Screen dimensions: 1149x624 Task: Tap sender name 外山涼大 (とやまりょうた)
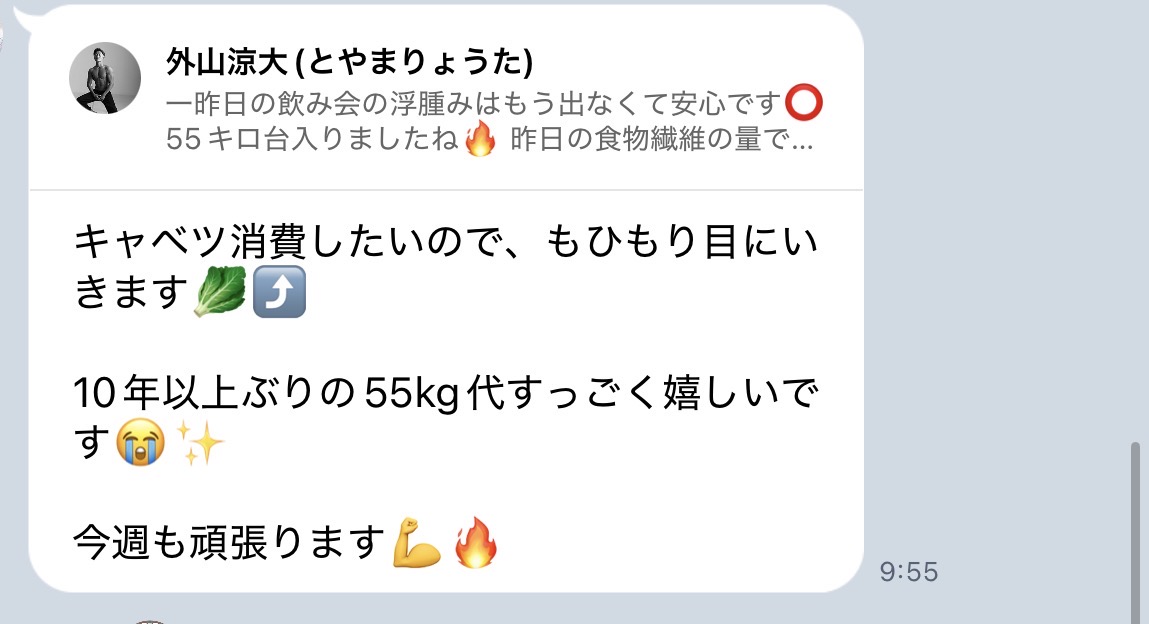(x=350, y=62)
